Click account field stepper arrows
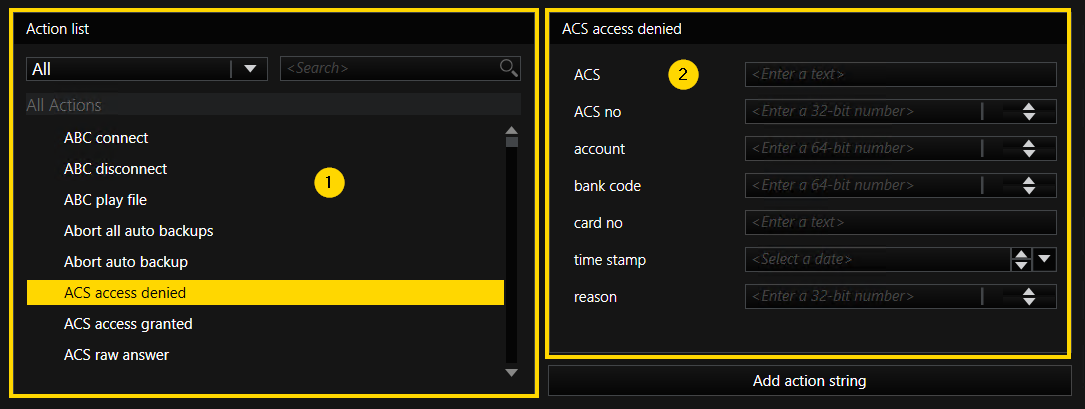The width and height of the screenshot is (1085, 409). point(1028,148)
